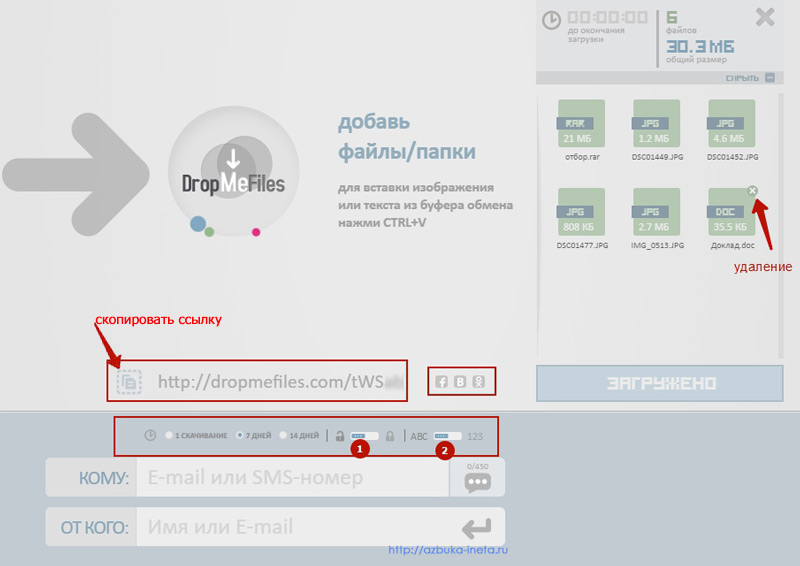Collapse the file list with Скрыть
This screenshot has height=566, width=800.
(x=750, y=77)
